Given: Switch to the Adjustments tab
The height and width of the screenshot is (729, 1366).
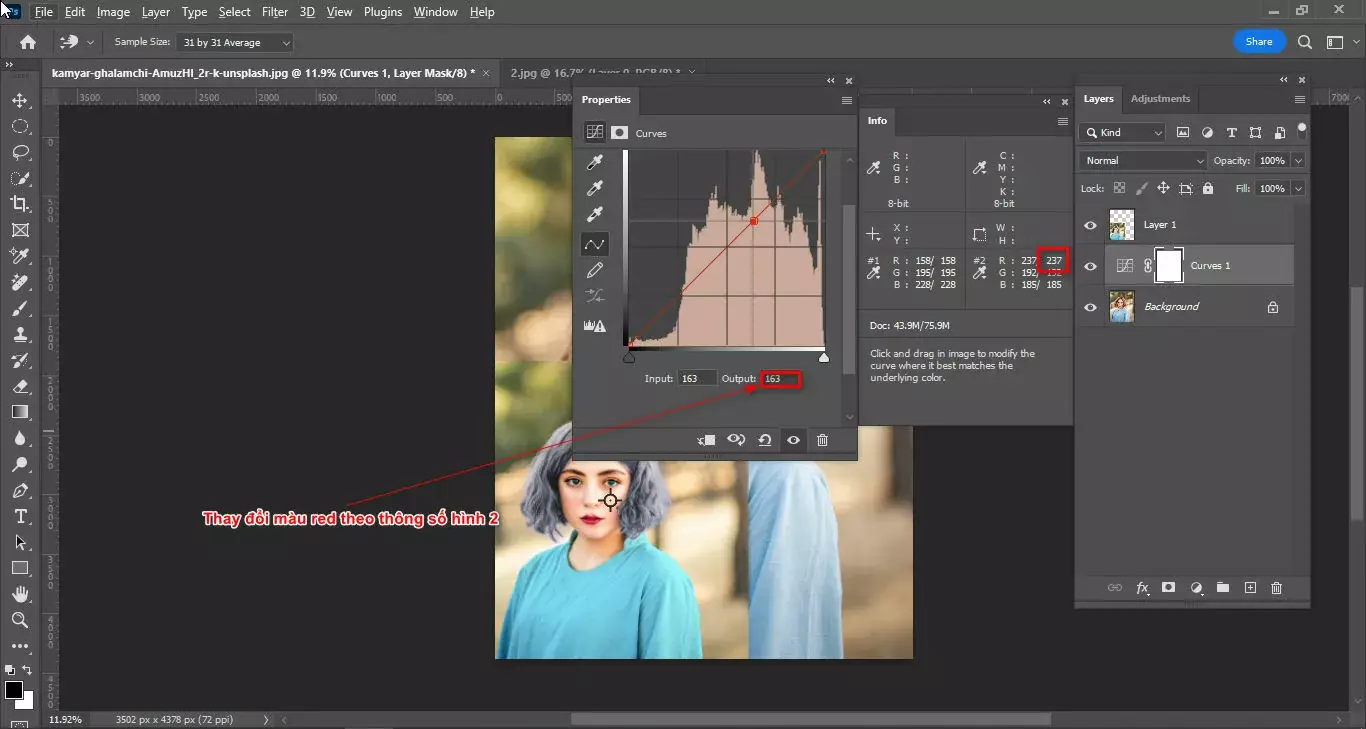Looking at the screenshot, I should [1159, 99].
